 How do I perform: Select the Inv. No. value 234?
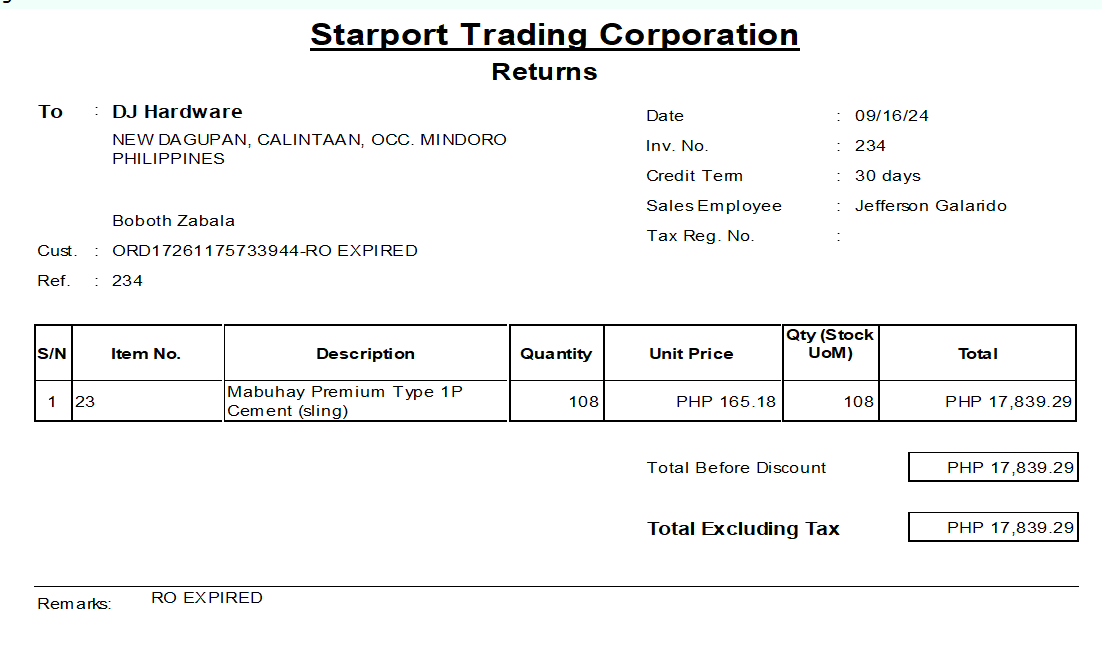coord(870,146)
